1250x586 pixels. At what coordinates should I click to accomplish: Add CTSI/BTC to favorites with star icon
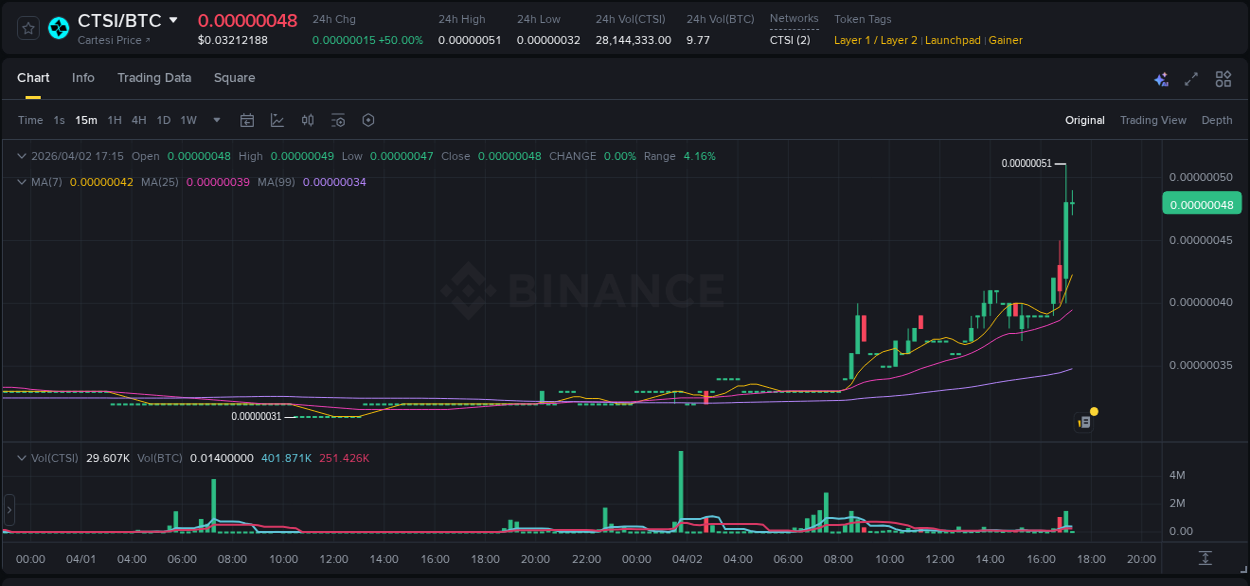tap(29, 28)
